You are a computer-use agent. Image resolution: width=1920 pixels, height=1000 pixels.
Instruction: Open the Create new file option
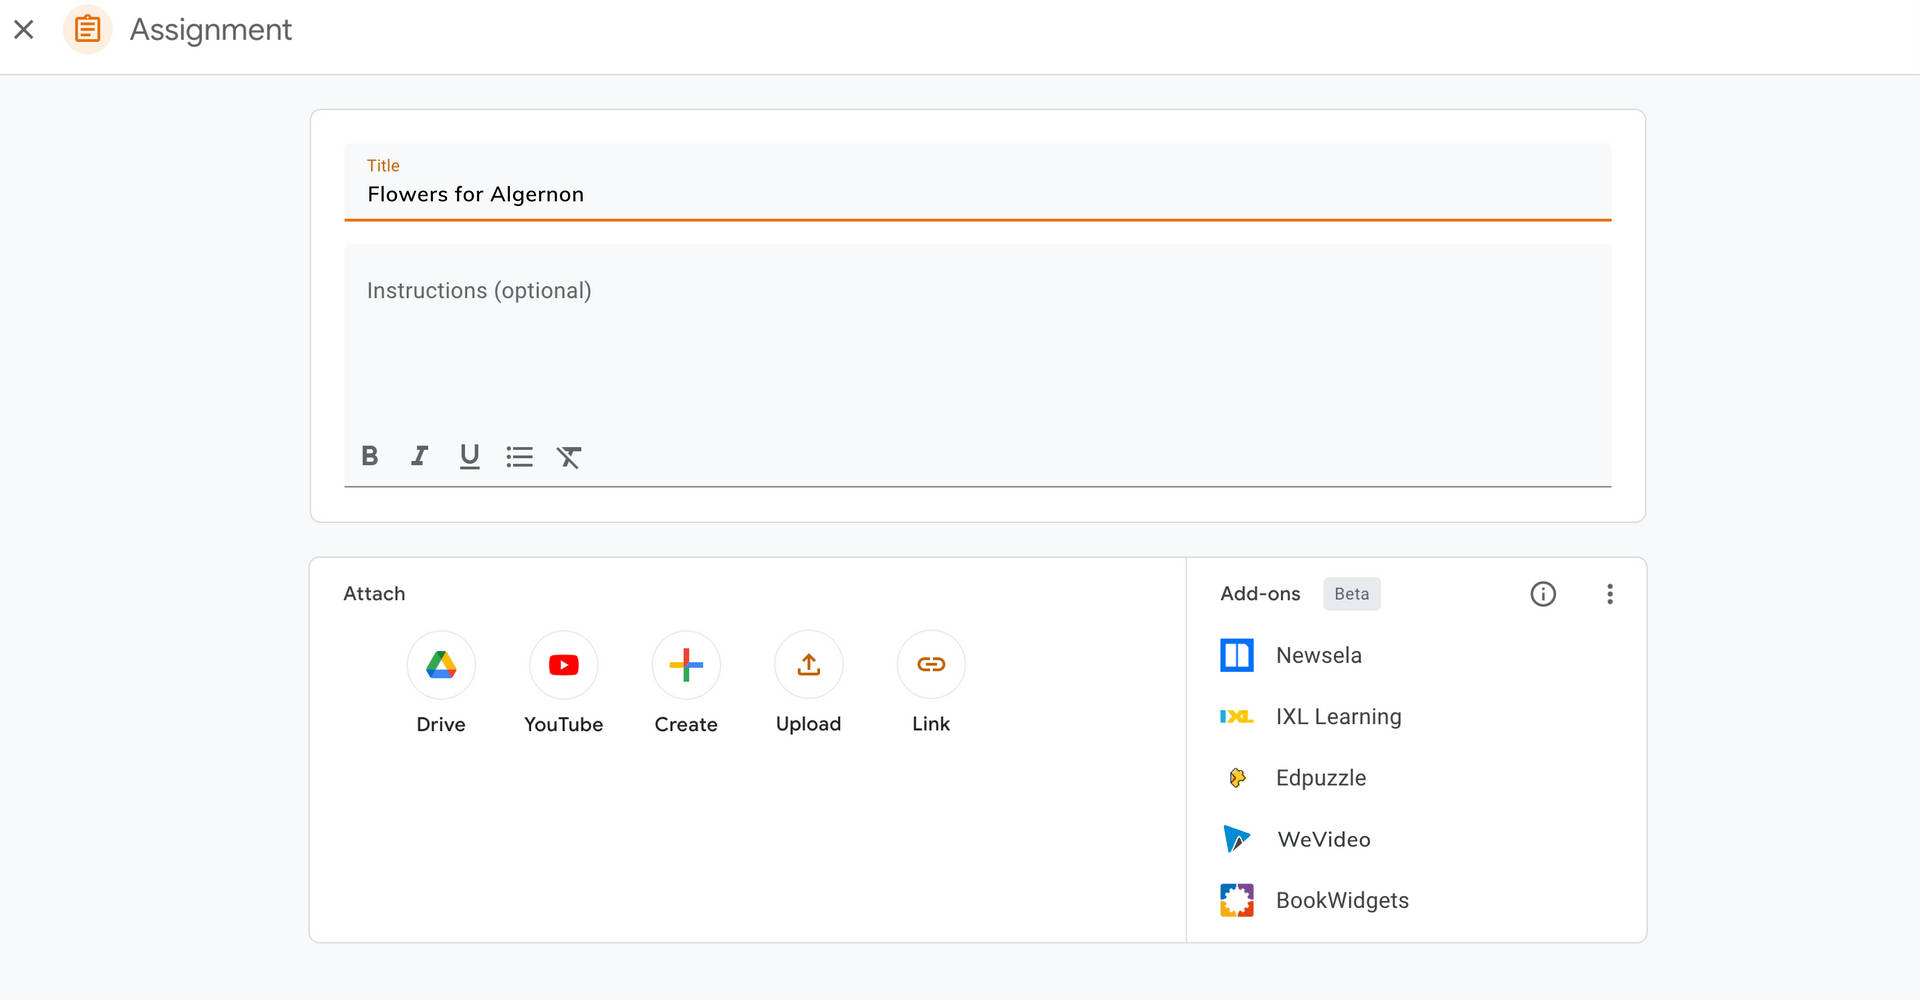(x=686, y=665)
